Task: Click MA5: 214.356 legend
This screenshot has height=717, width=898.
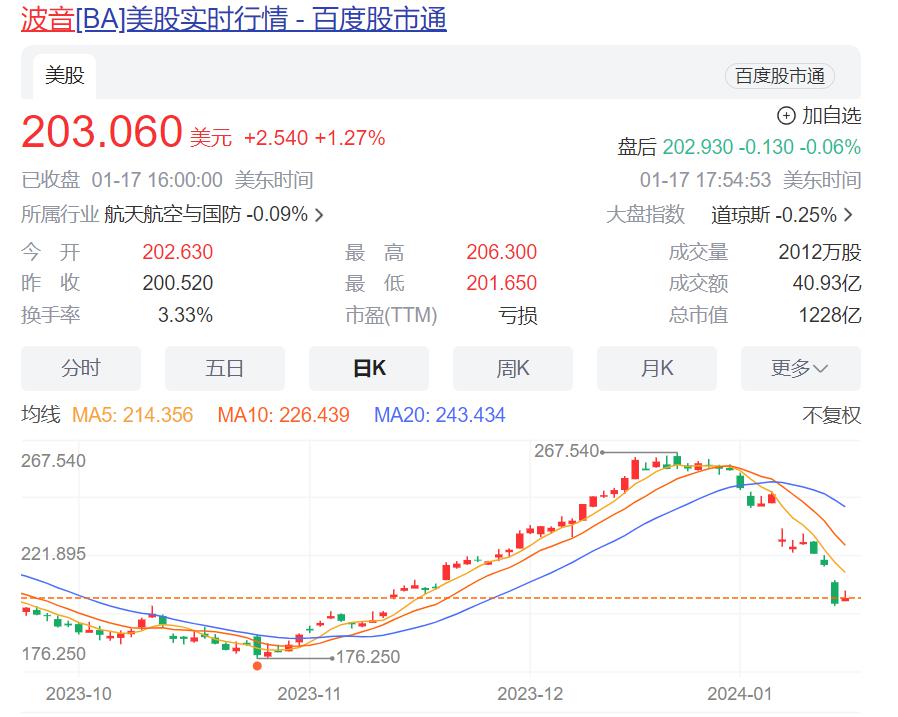Action: pos(133,415)
